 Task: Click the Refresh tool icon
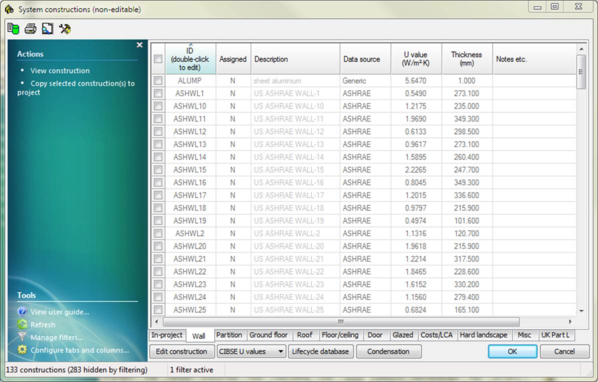pos(22,324)
